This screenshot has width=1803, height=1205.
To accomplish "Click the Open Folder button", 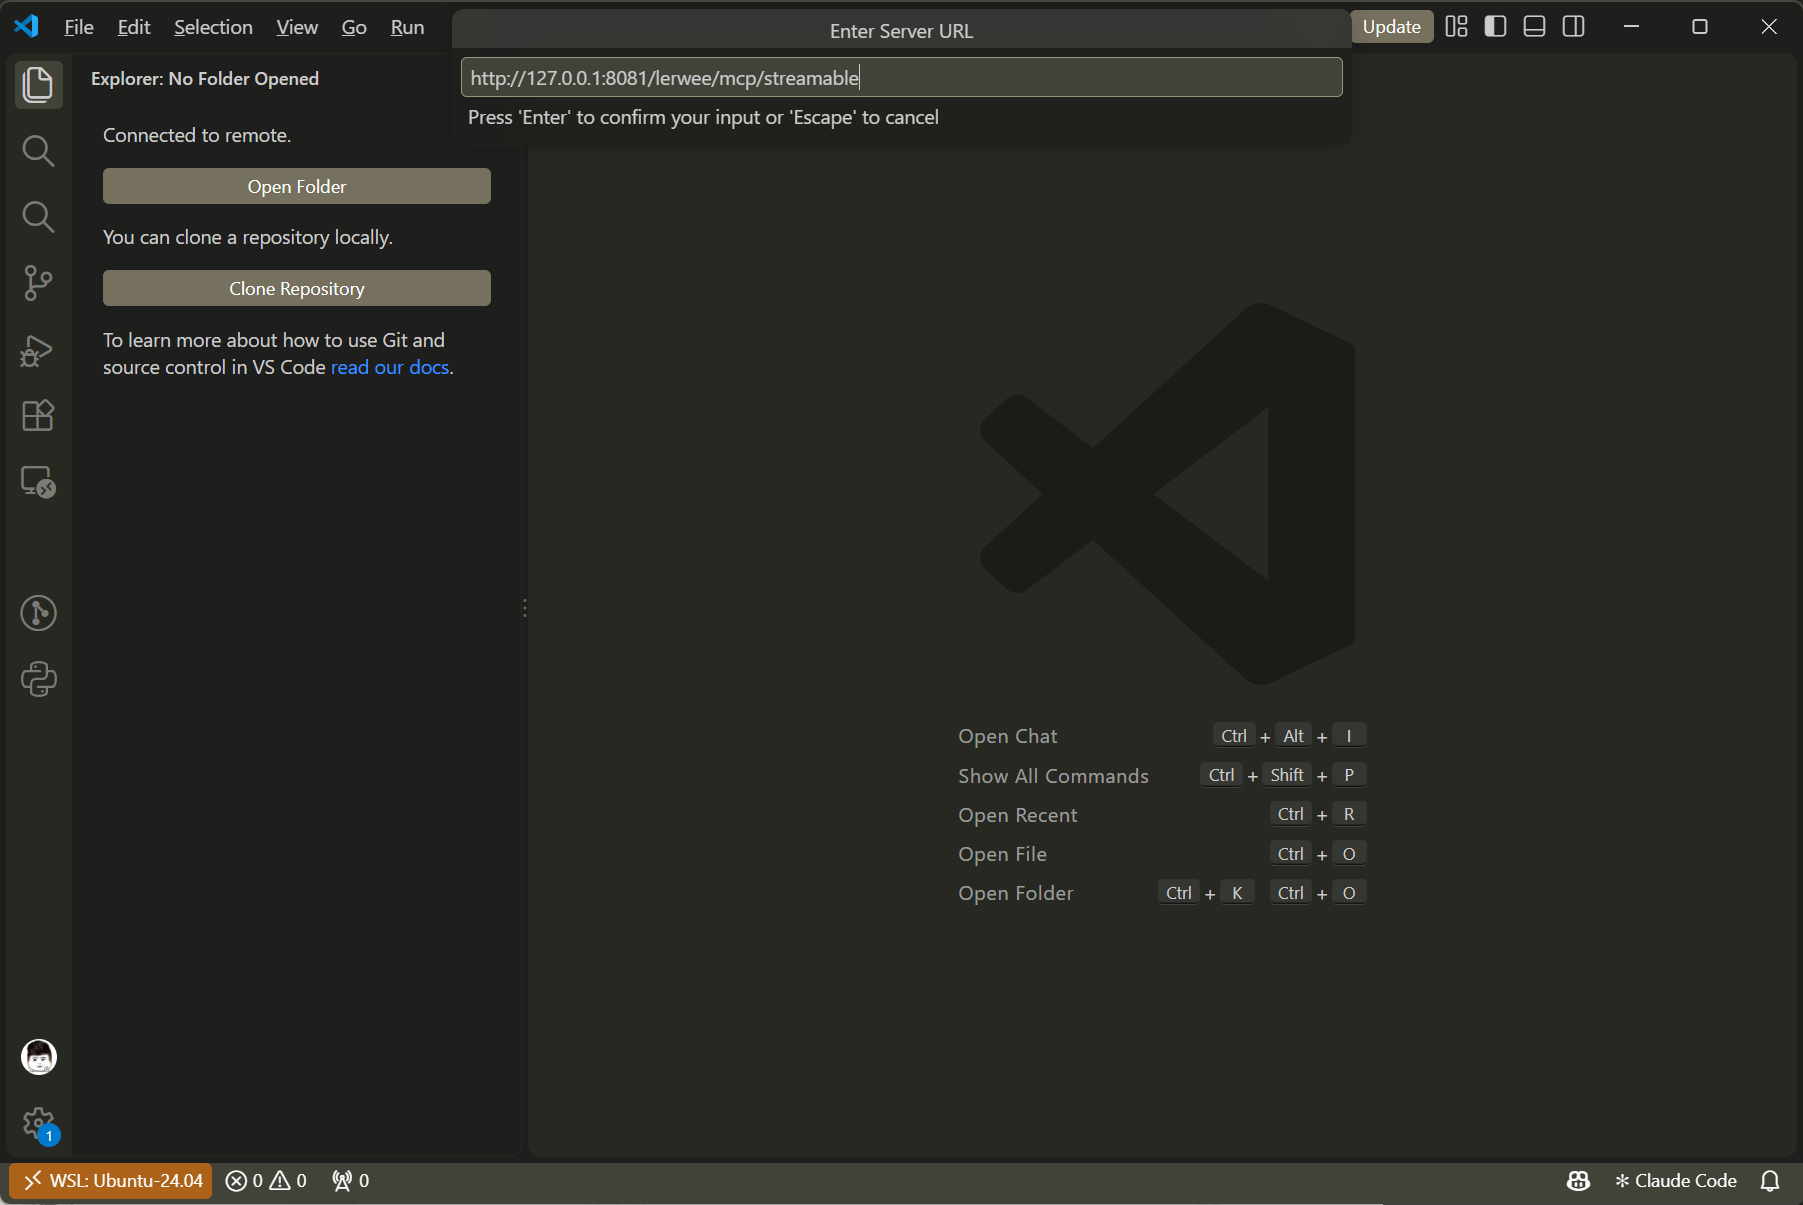I will (297, 186).
